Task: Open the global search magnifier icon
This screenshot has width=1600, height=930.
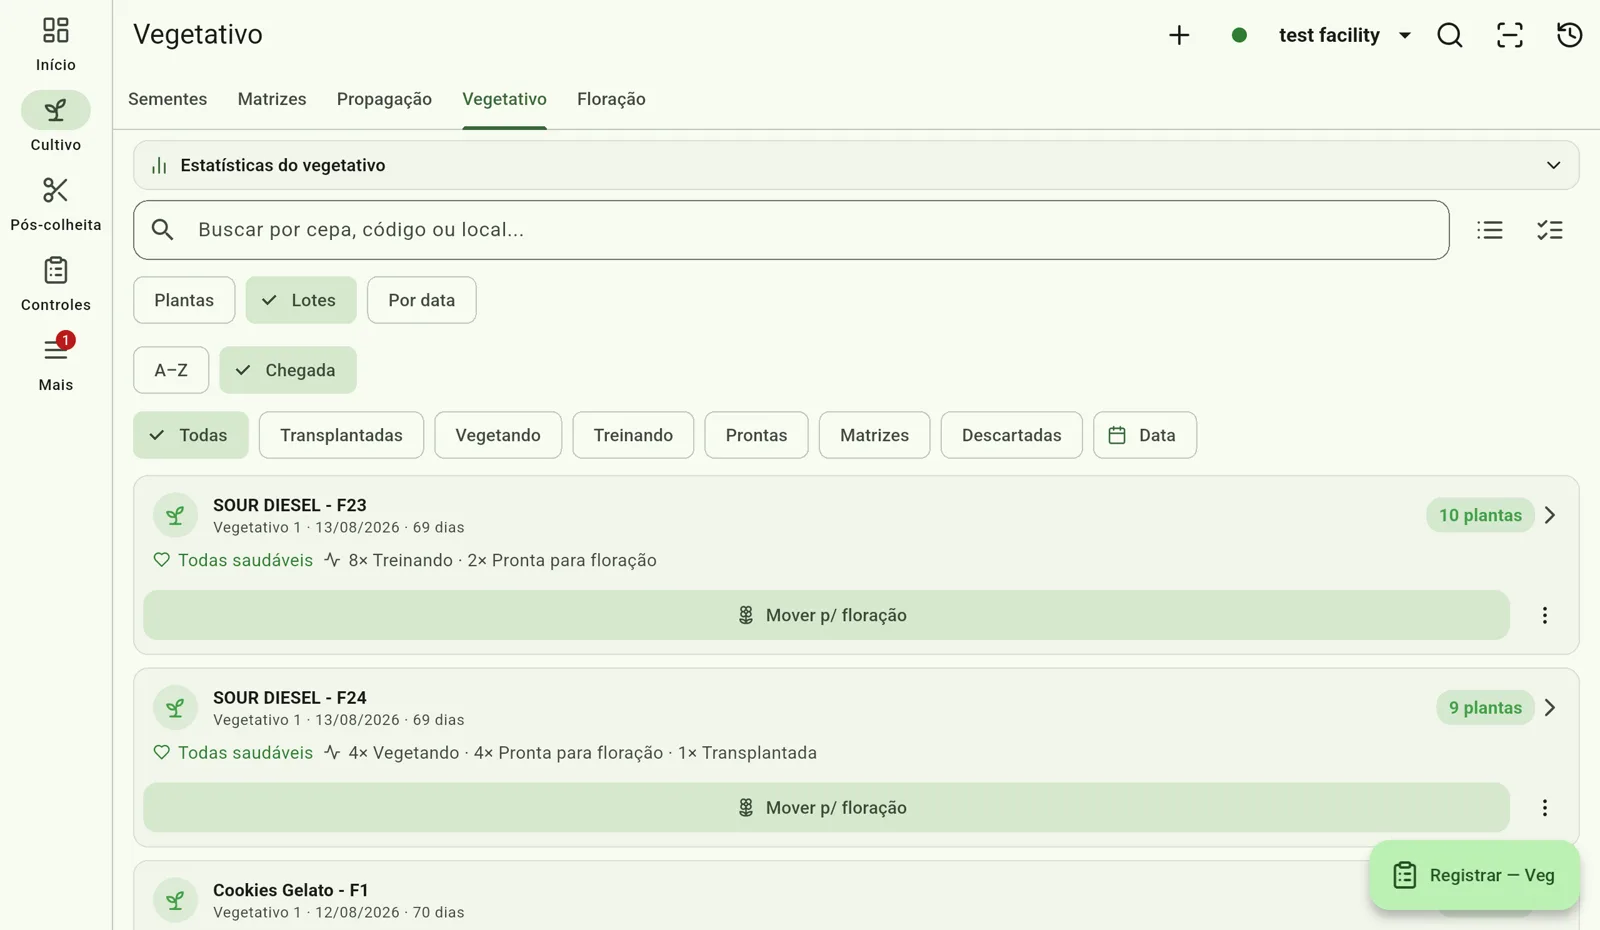Action: point(1449,35)
